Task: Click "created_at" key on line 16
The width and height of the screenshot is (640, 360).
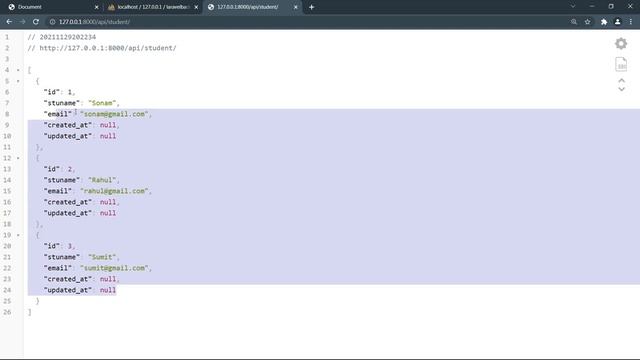Action: point(68,202)
